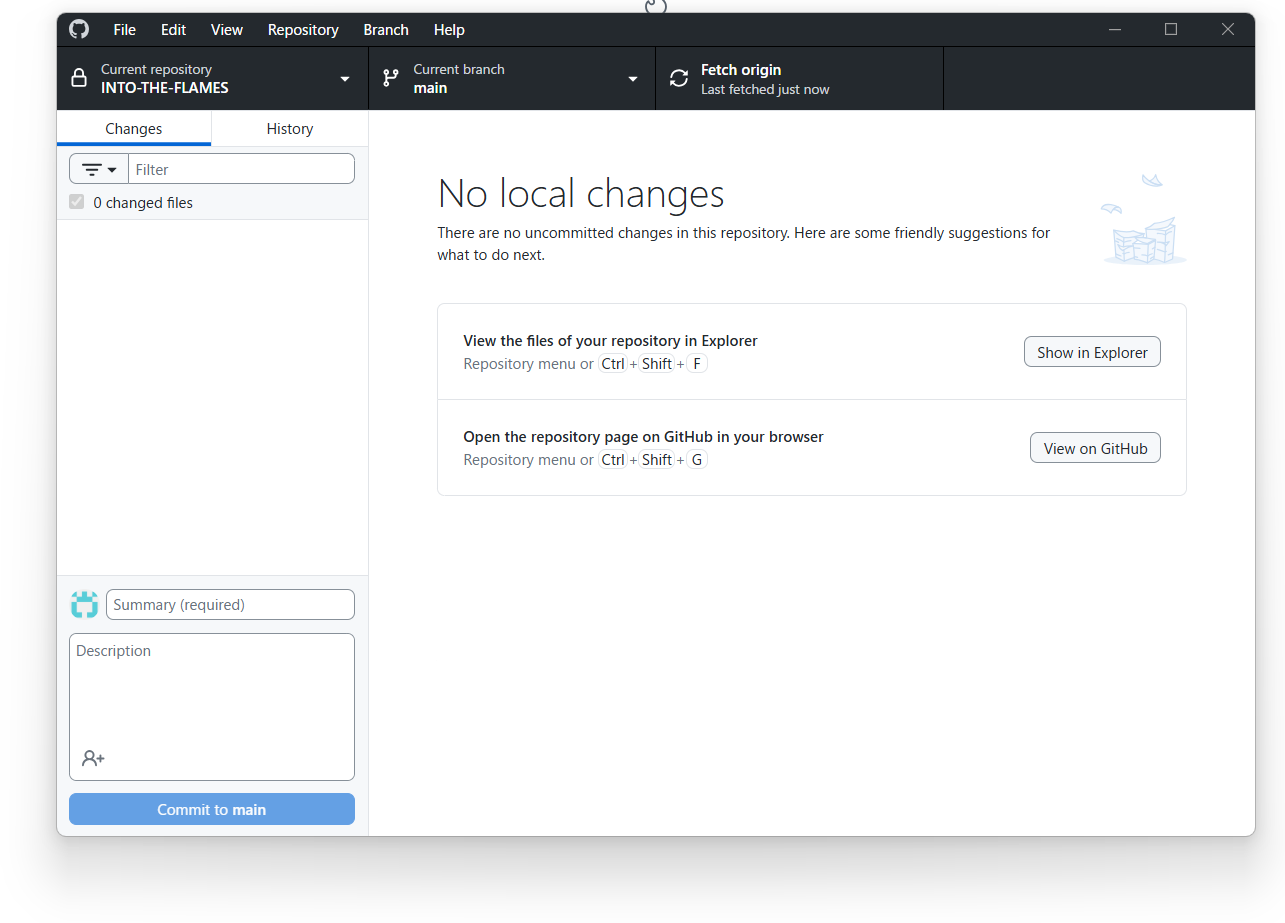This screenshot has height=923, width=1285.
Task: Click the lock icon beside Current repository
Action: [79, 78]
